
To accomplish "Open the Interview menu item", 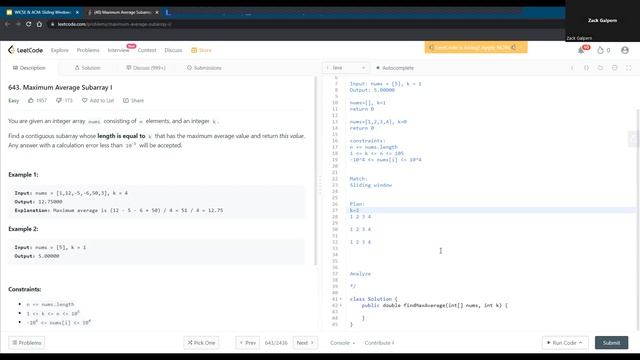I will pyautogui.click(x=118, y=50).
